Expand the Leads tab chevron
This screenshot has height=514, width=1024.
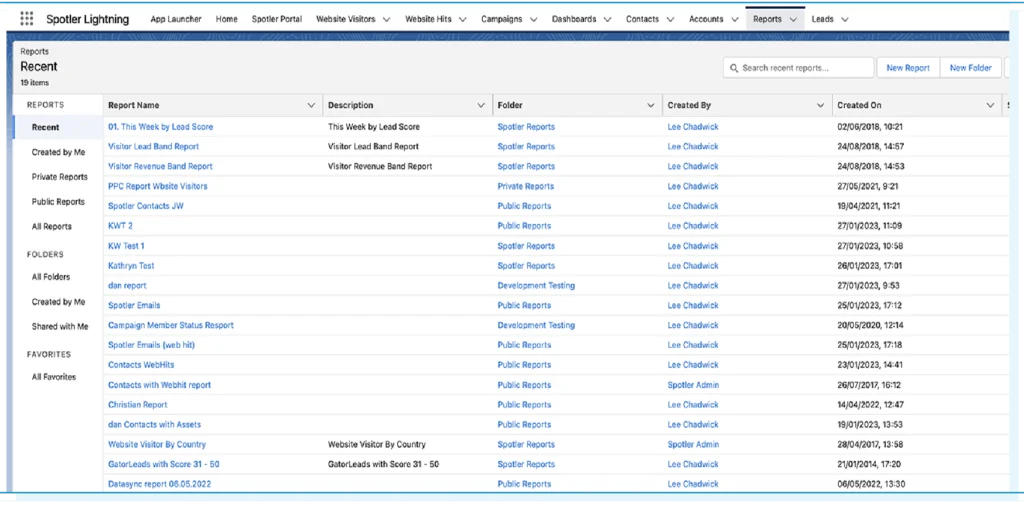pos(844,20)
